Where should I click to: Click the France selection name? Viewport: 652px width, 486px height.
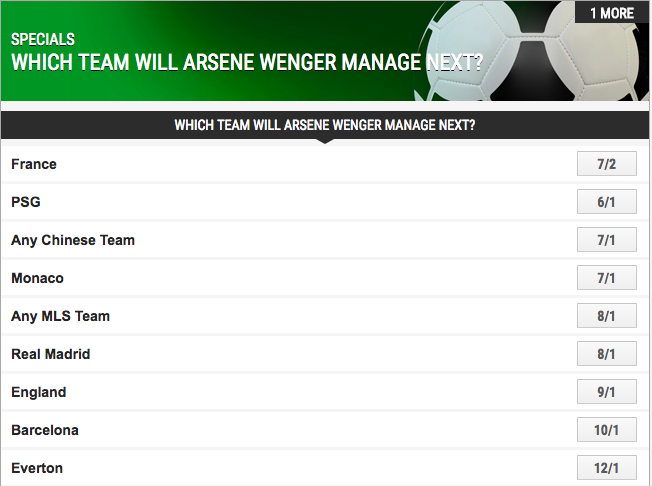34,164
